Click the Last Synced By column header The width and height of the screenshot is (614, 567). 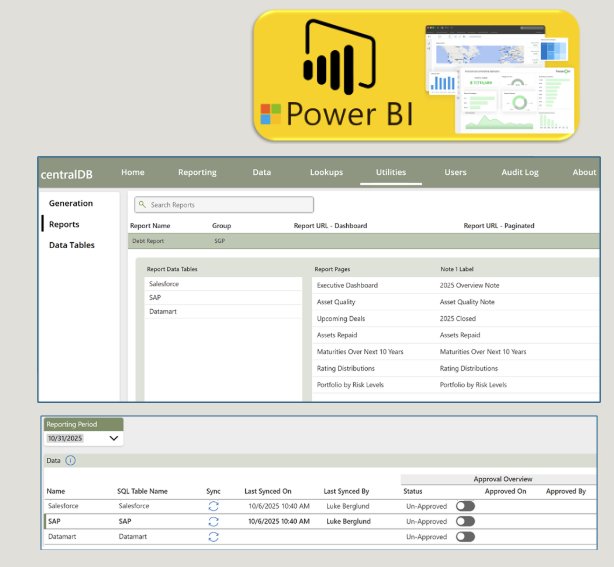(x=346, y=491)
